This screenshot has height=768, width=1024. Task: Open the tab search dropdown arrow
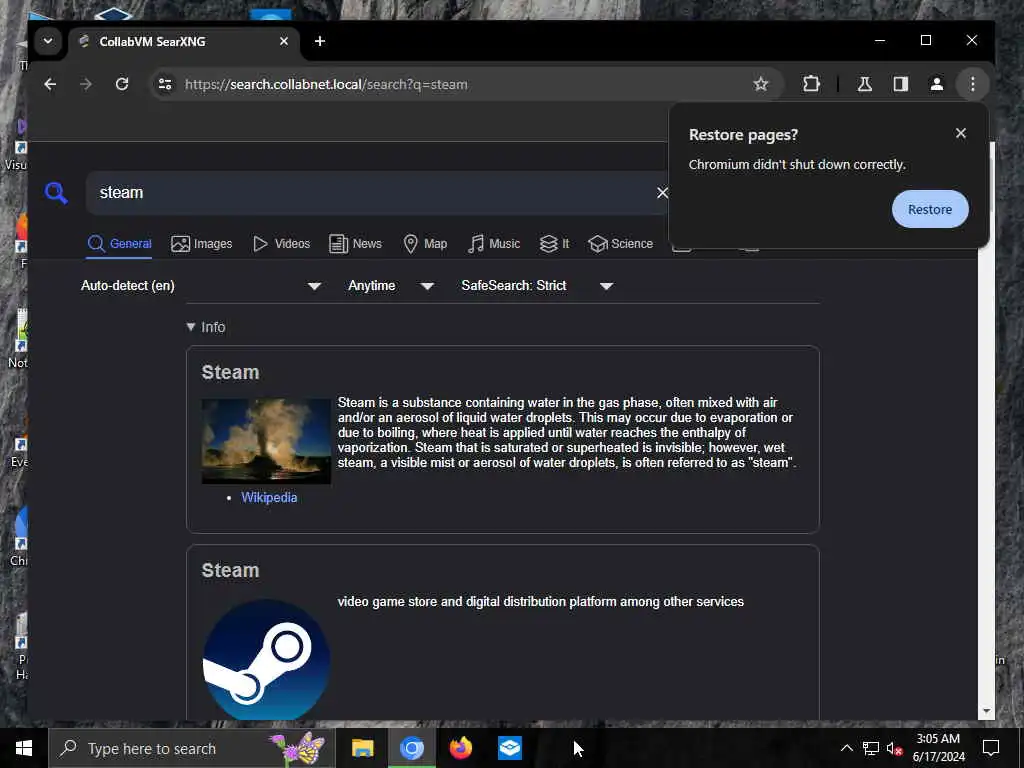pyautogui.click(x=48, y=41)
